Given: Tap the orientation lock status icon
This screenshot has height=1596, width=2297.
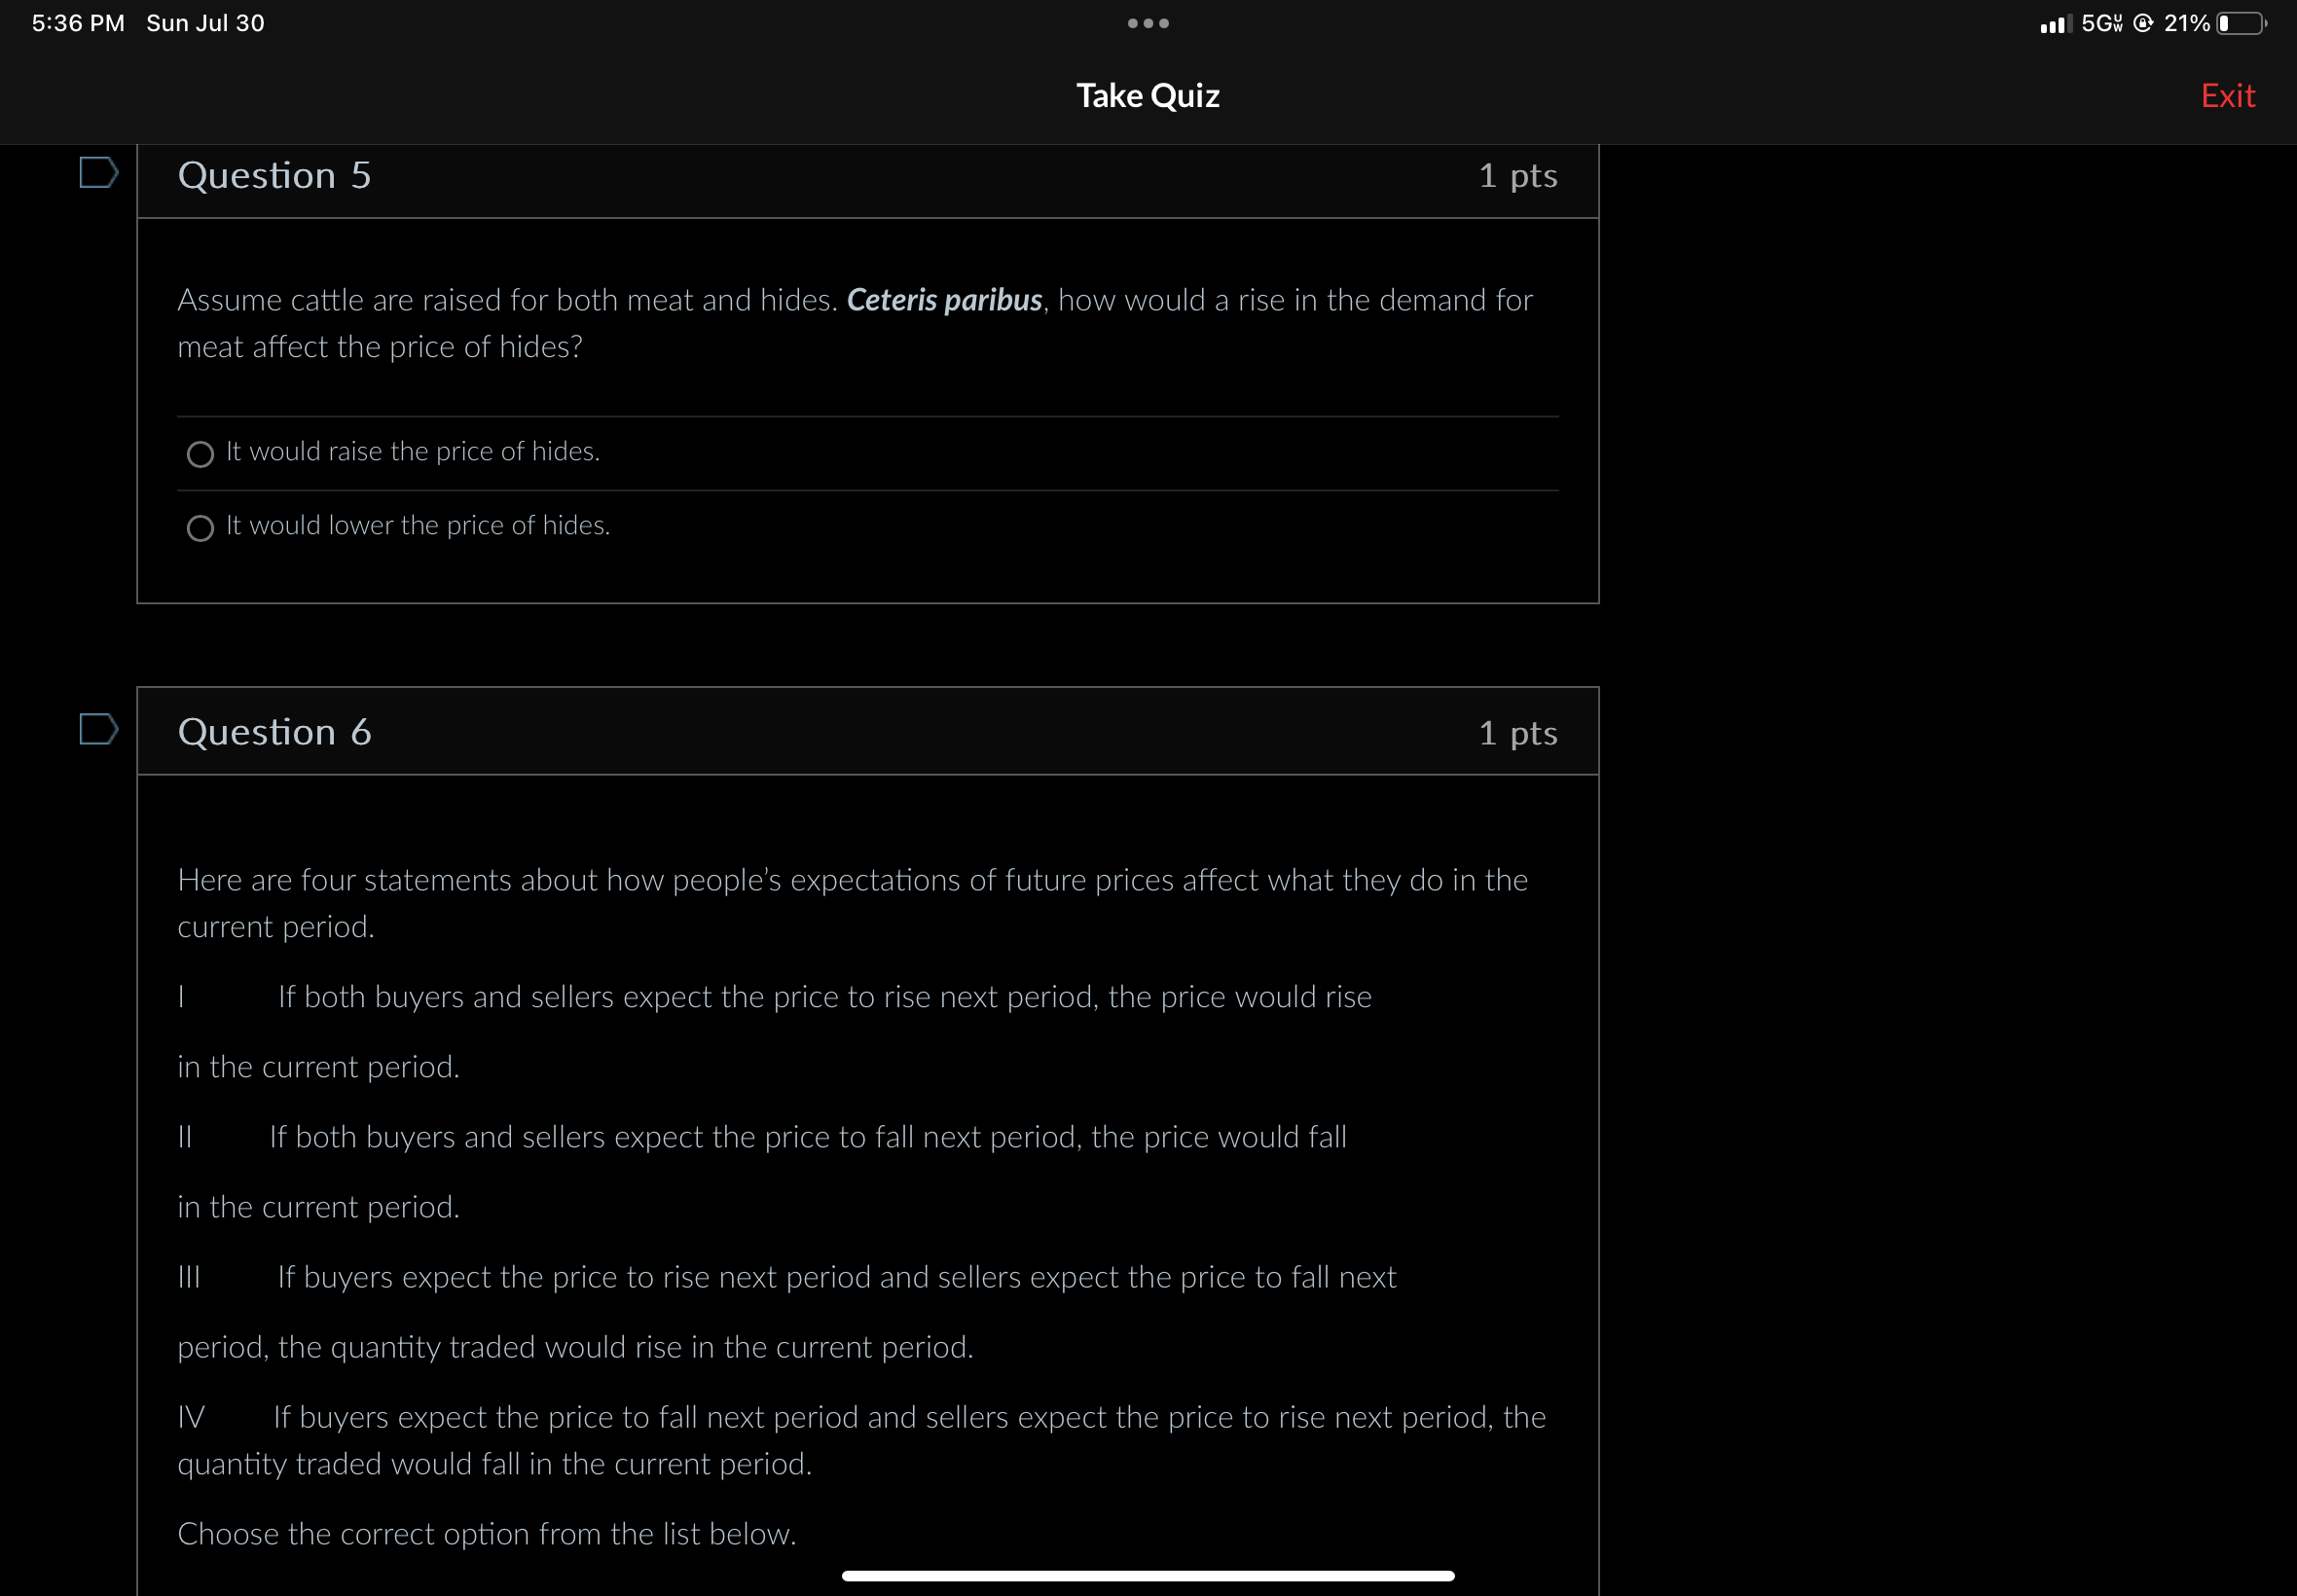Looking at the screenshot, I should point(2142,23).
